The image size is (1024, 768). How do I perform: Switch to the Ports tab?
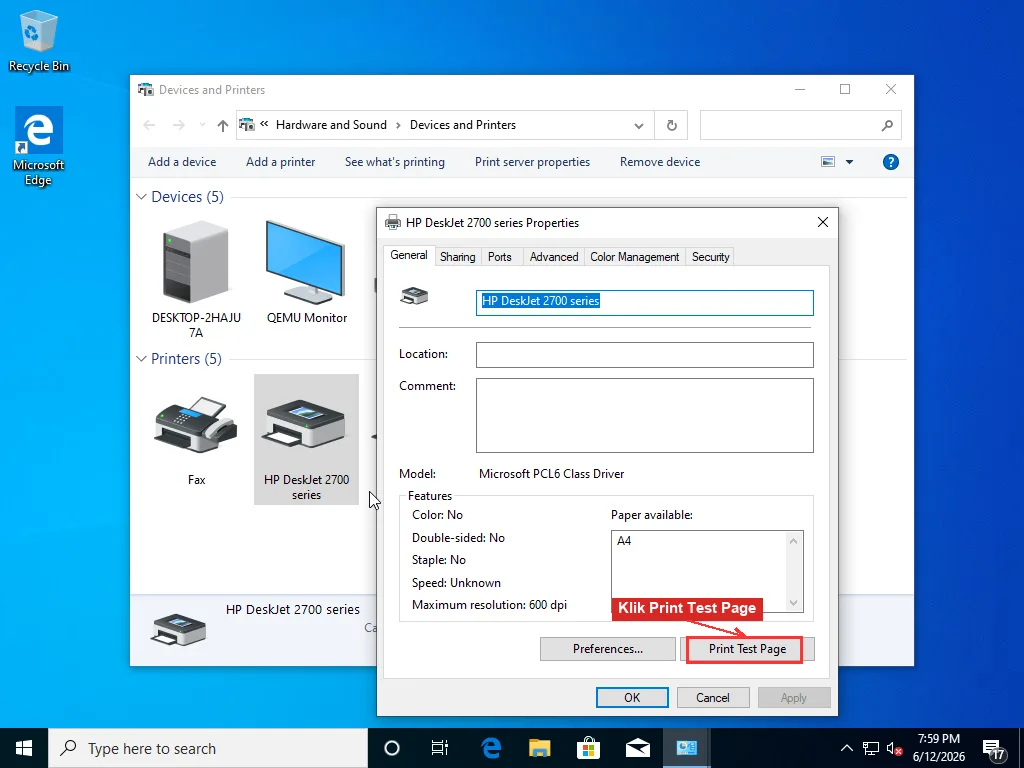coord(500,257)
